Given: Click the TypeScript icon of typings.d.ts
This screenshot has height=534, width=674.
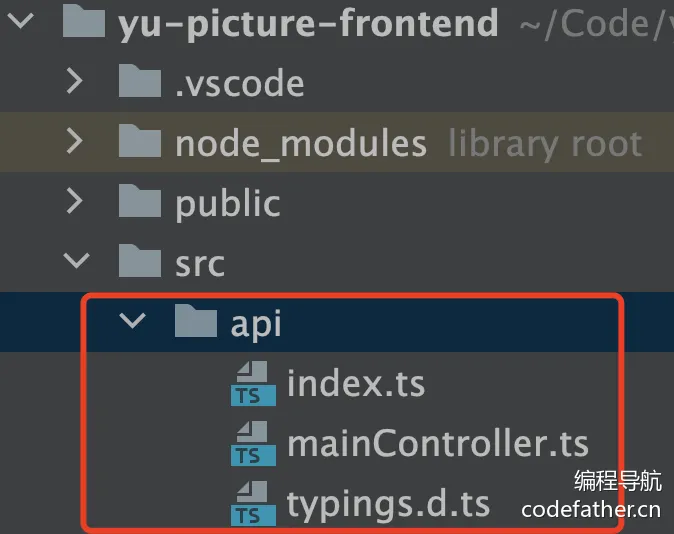Looking at the screenshot, I should [x=253, y=503].
